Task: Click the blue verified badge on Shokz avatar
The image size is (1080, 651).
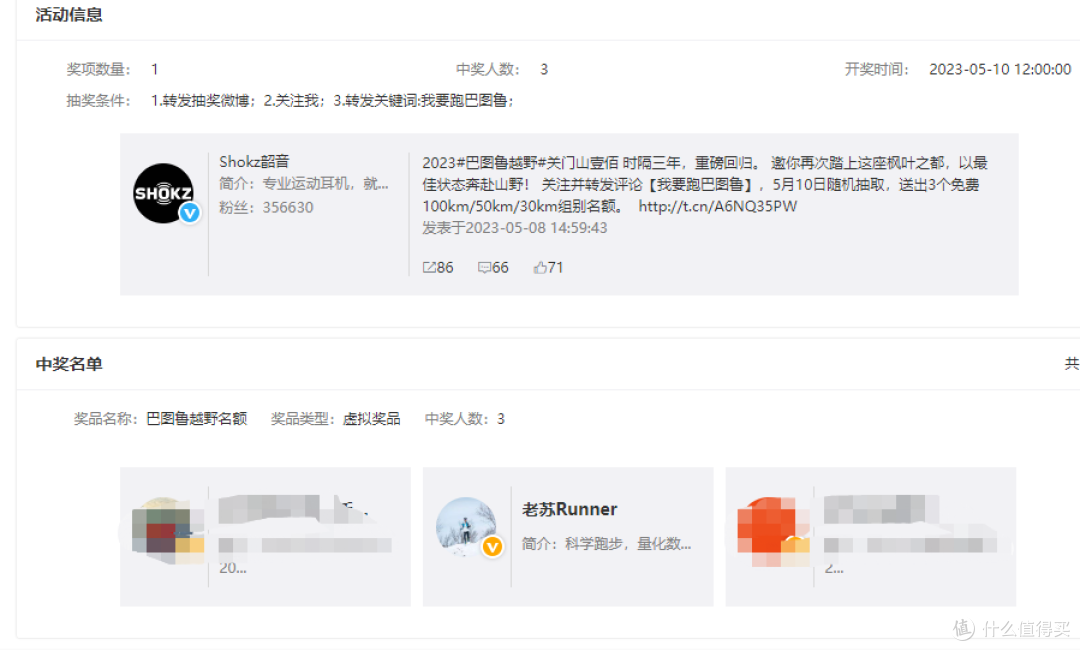Action: click(x=189, y=213)
